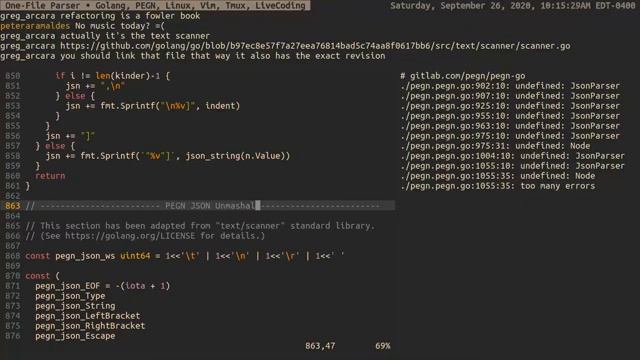This screenshot has height=360, width=640.
Task: Click 'pegn_json_LeftBracket' on line 874
Action: tap(88, 316)
